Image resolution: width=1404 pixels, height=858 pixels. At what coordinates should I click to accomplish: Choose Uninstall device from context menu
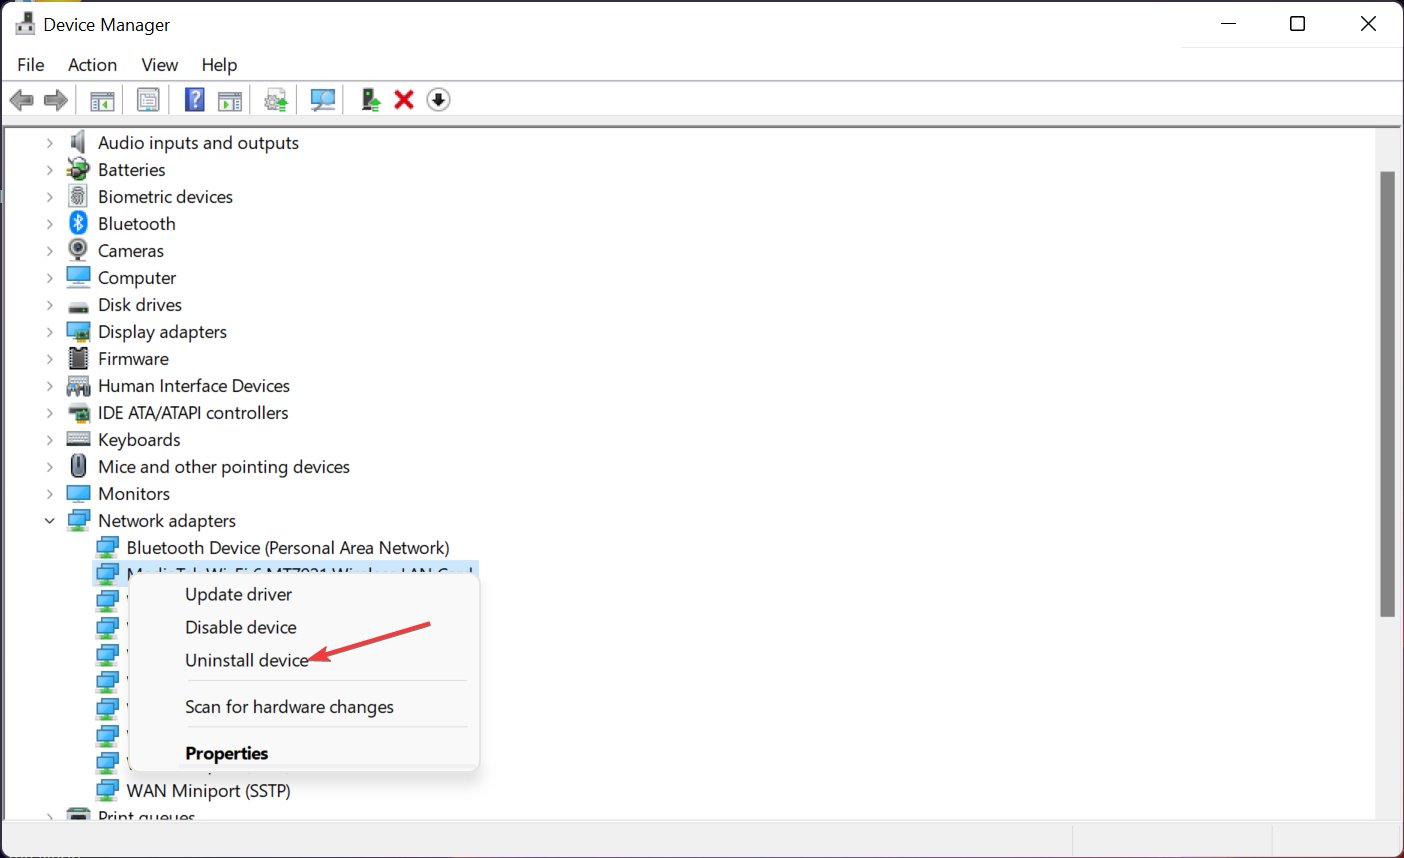tap(246, 660)
